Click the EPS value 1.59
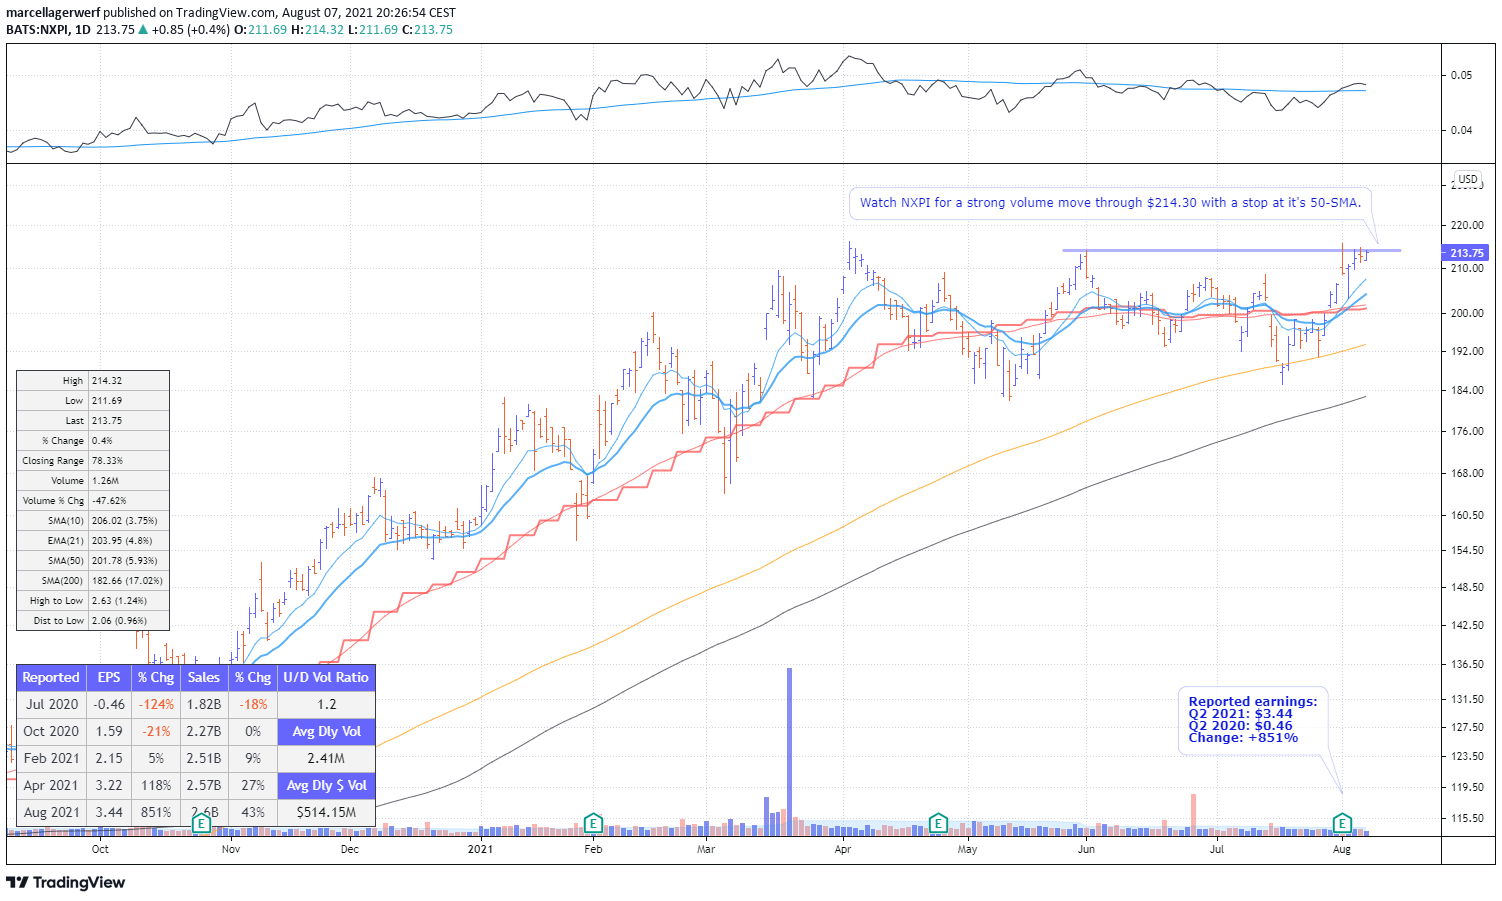Screen dimensions: 1502x901 click(x=109, y=732)
